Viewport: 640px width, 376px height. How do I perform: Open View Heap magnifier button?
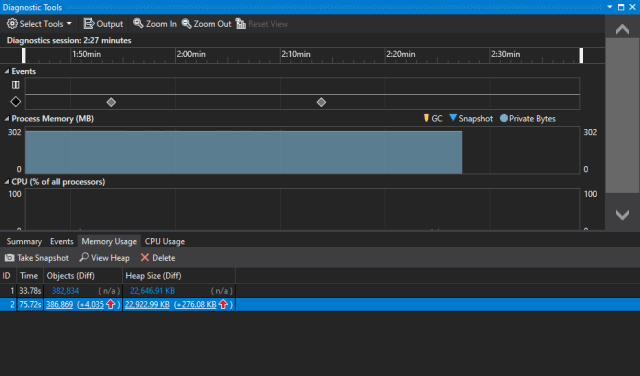(x=104, y=258)
